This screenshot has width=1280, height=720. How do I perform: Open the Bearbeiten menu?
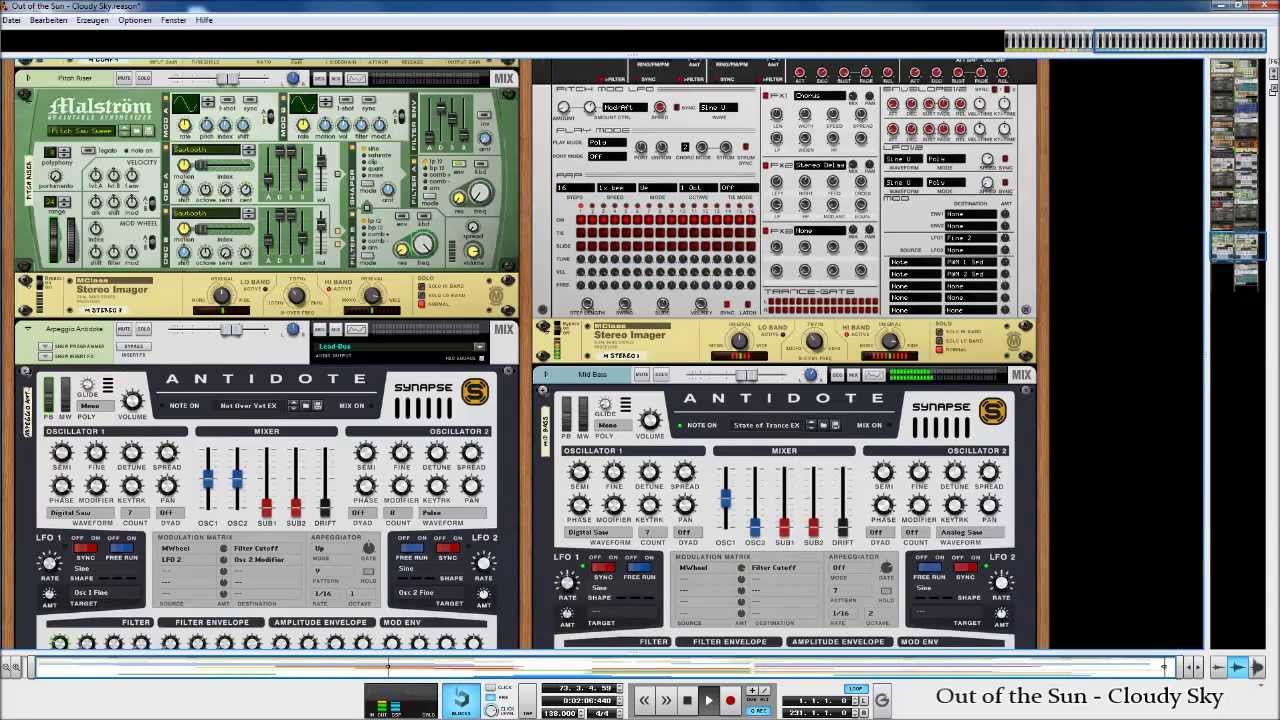coord(49,20)
